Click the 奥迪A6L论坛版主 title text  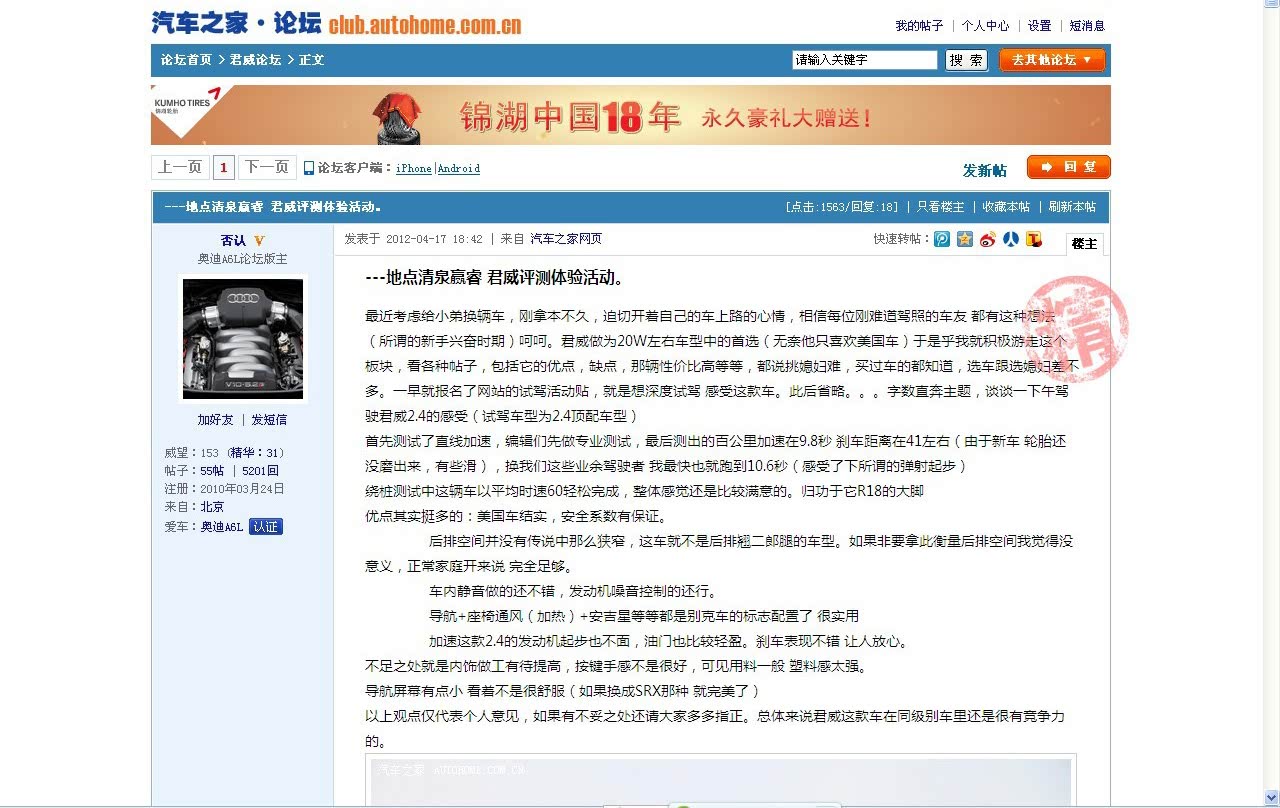(243, 259)
